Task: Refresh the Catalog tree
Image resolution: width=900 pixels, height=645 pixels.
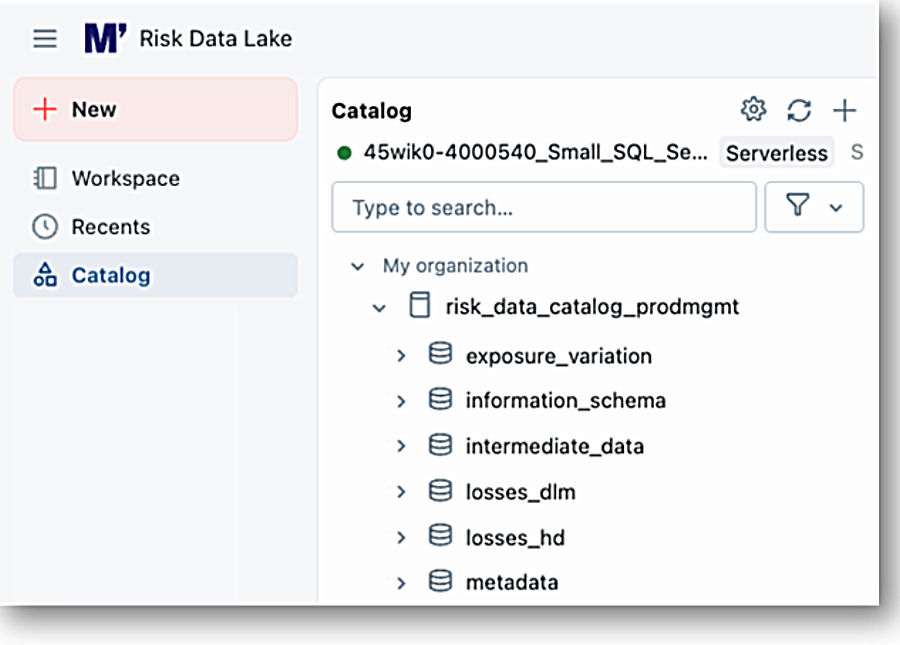Action: click(x=799, y=110)
